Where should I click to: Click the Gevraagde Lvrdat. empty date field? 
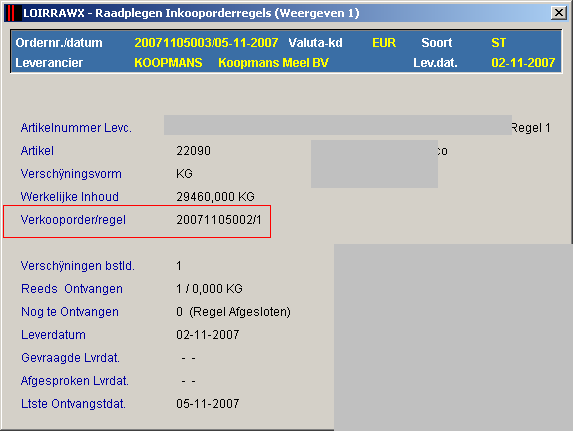pyautogui.click(x=189, y=358)
